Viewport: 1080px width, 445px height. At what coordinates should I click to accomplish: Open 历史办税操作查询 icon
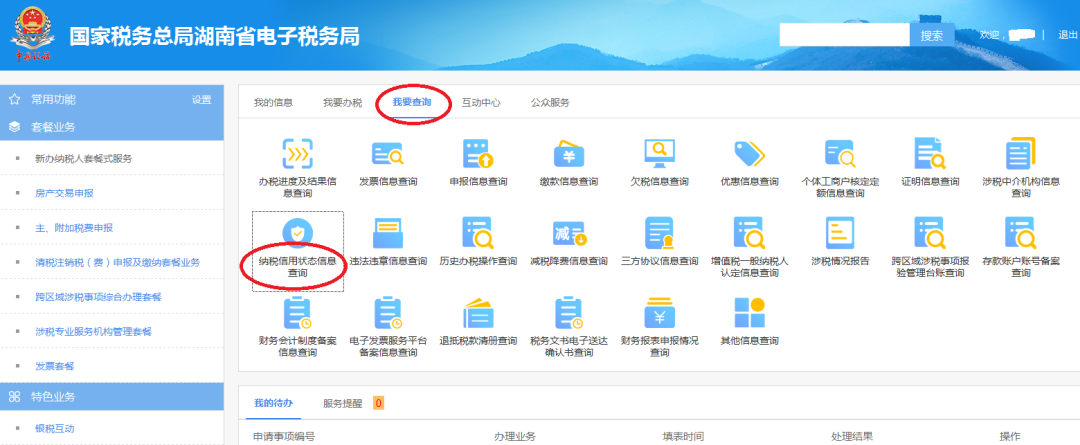[478, 233]
